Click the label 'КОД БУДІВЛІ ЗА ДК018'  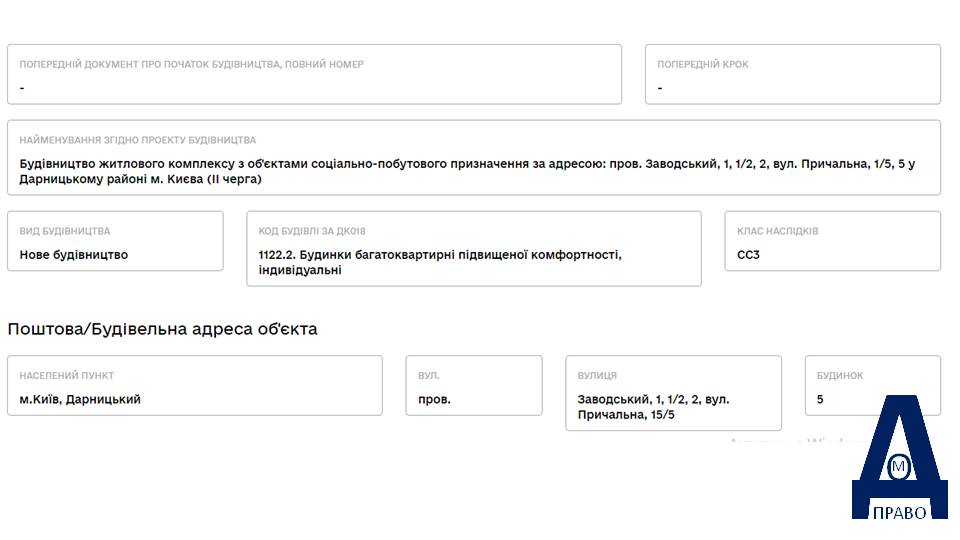pyautogui.click(x=312, y=231)
